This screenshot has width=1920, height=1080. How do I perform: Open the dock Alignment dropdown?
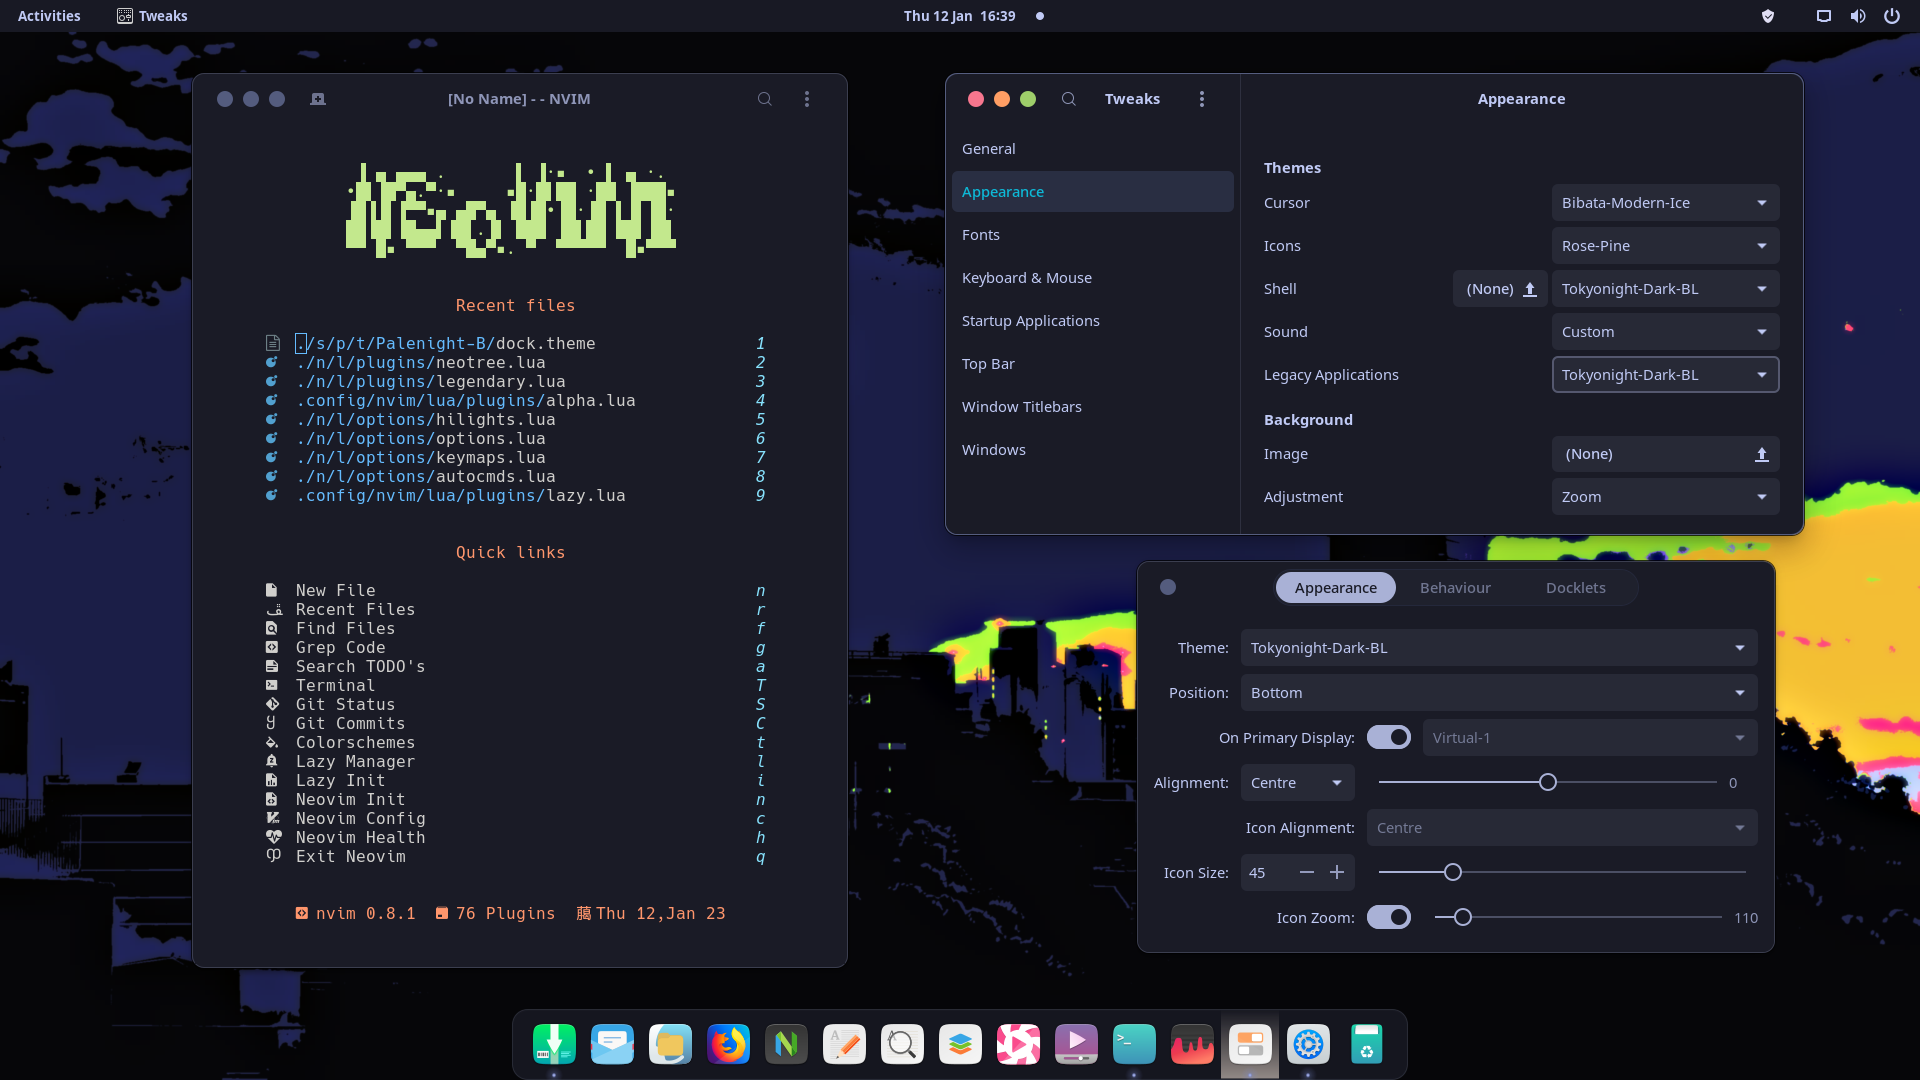click(x=1297, y=783)
